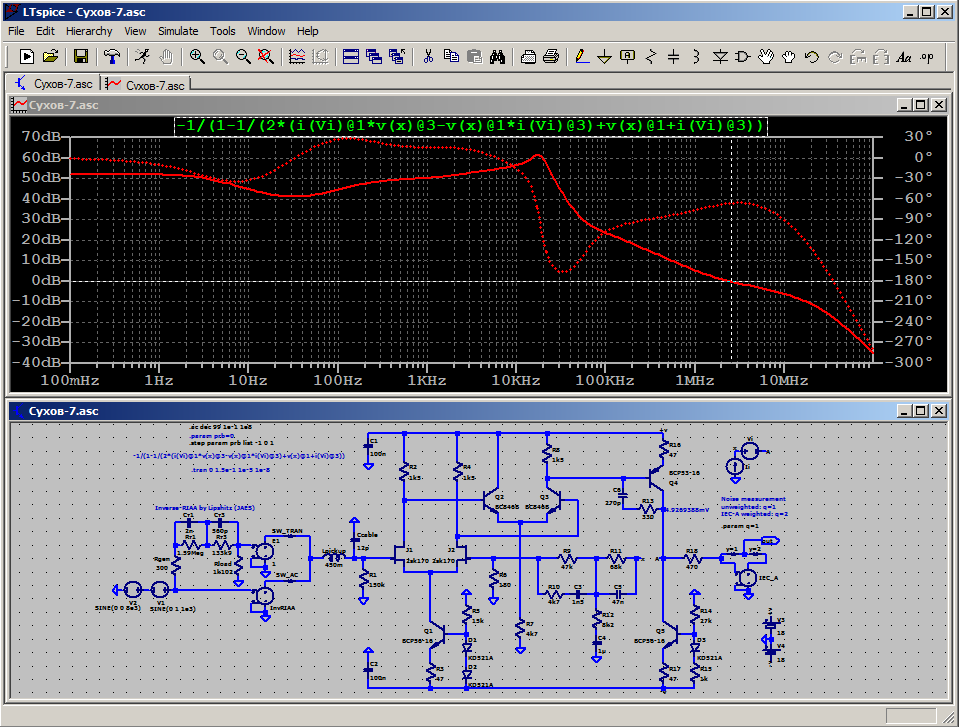Tile windows horizontally icon
The width and height of the screenshot is (959, 727).
coord(351,56)
